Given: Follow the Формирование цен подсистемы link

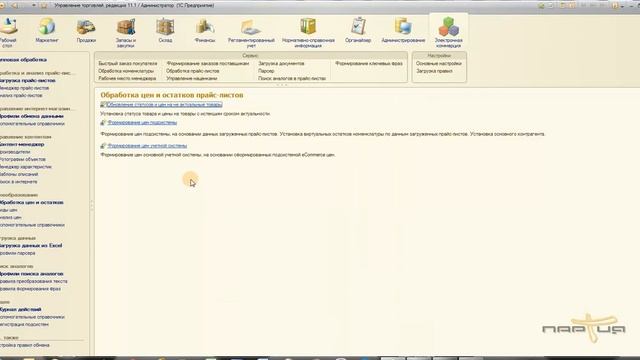Looking at the screenshot, I should click(142, 122).
